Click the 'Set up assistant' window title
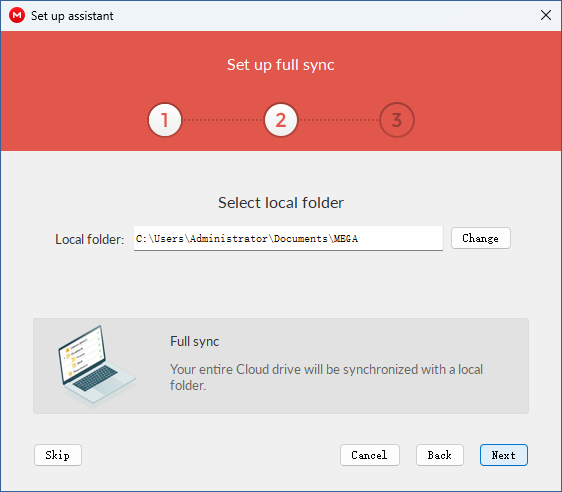Screen dimensions: 562x492 72,16
